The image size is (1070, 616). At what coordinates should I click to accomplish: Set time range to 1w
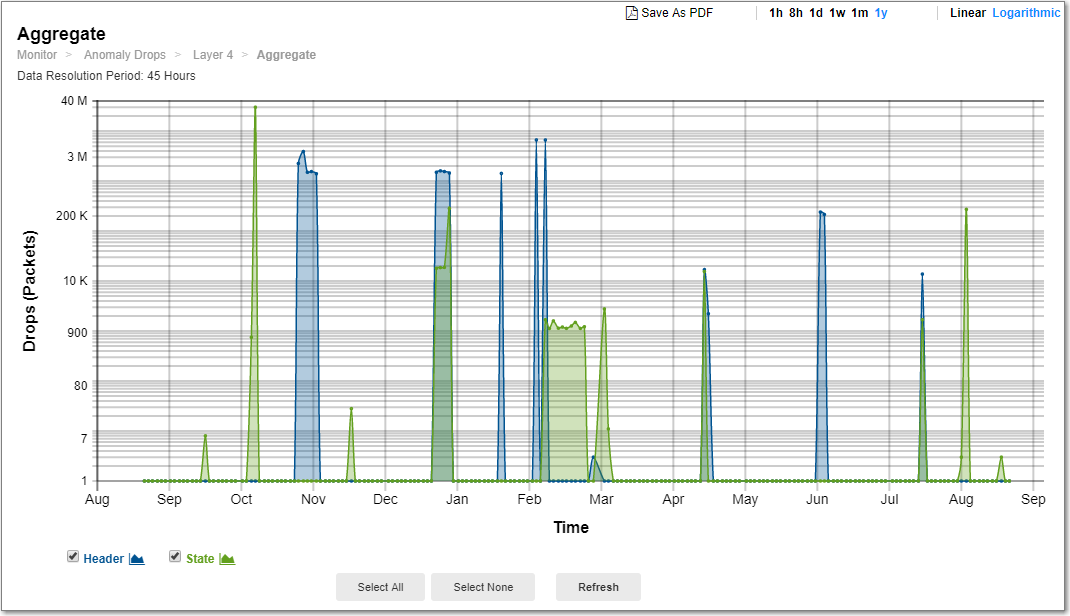[837, 13]
